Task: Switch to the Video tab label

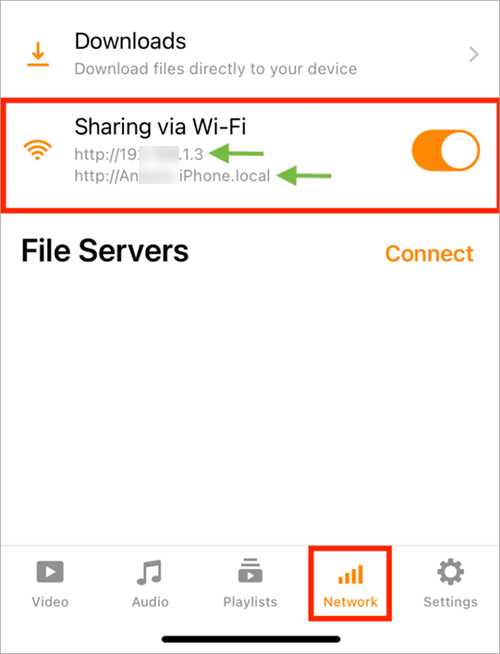Action: pos(50,602)
